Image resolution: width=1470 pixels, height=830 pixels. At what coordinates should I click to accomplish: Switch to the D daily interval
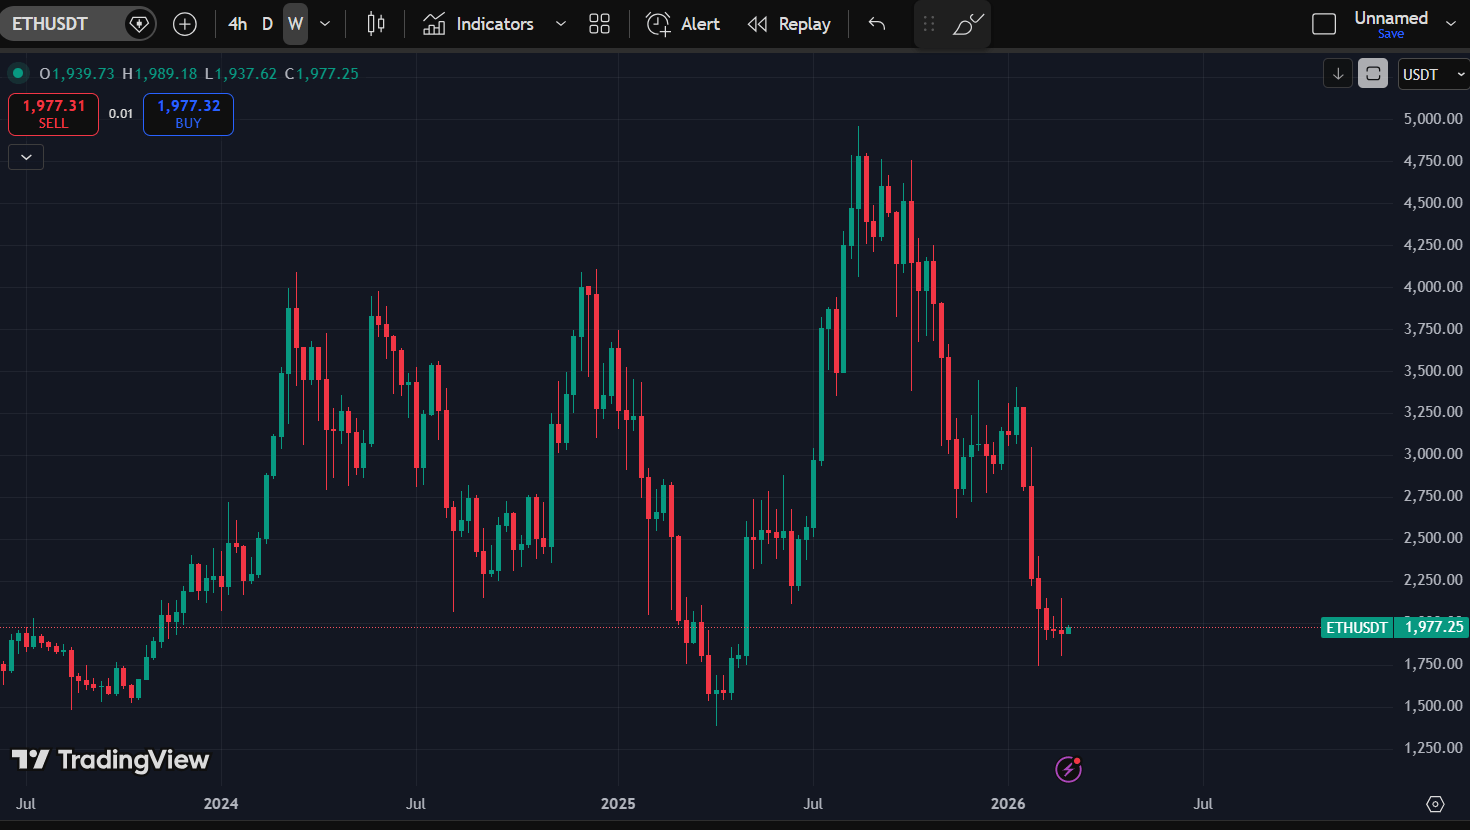click(267, 24)
